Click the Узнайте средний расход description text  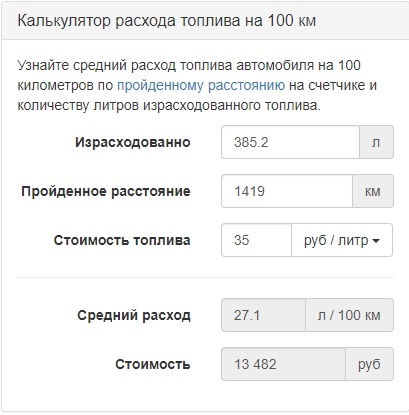click(197, 85)
